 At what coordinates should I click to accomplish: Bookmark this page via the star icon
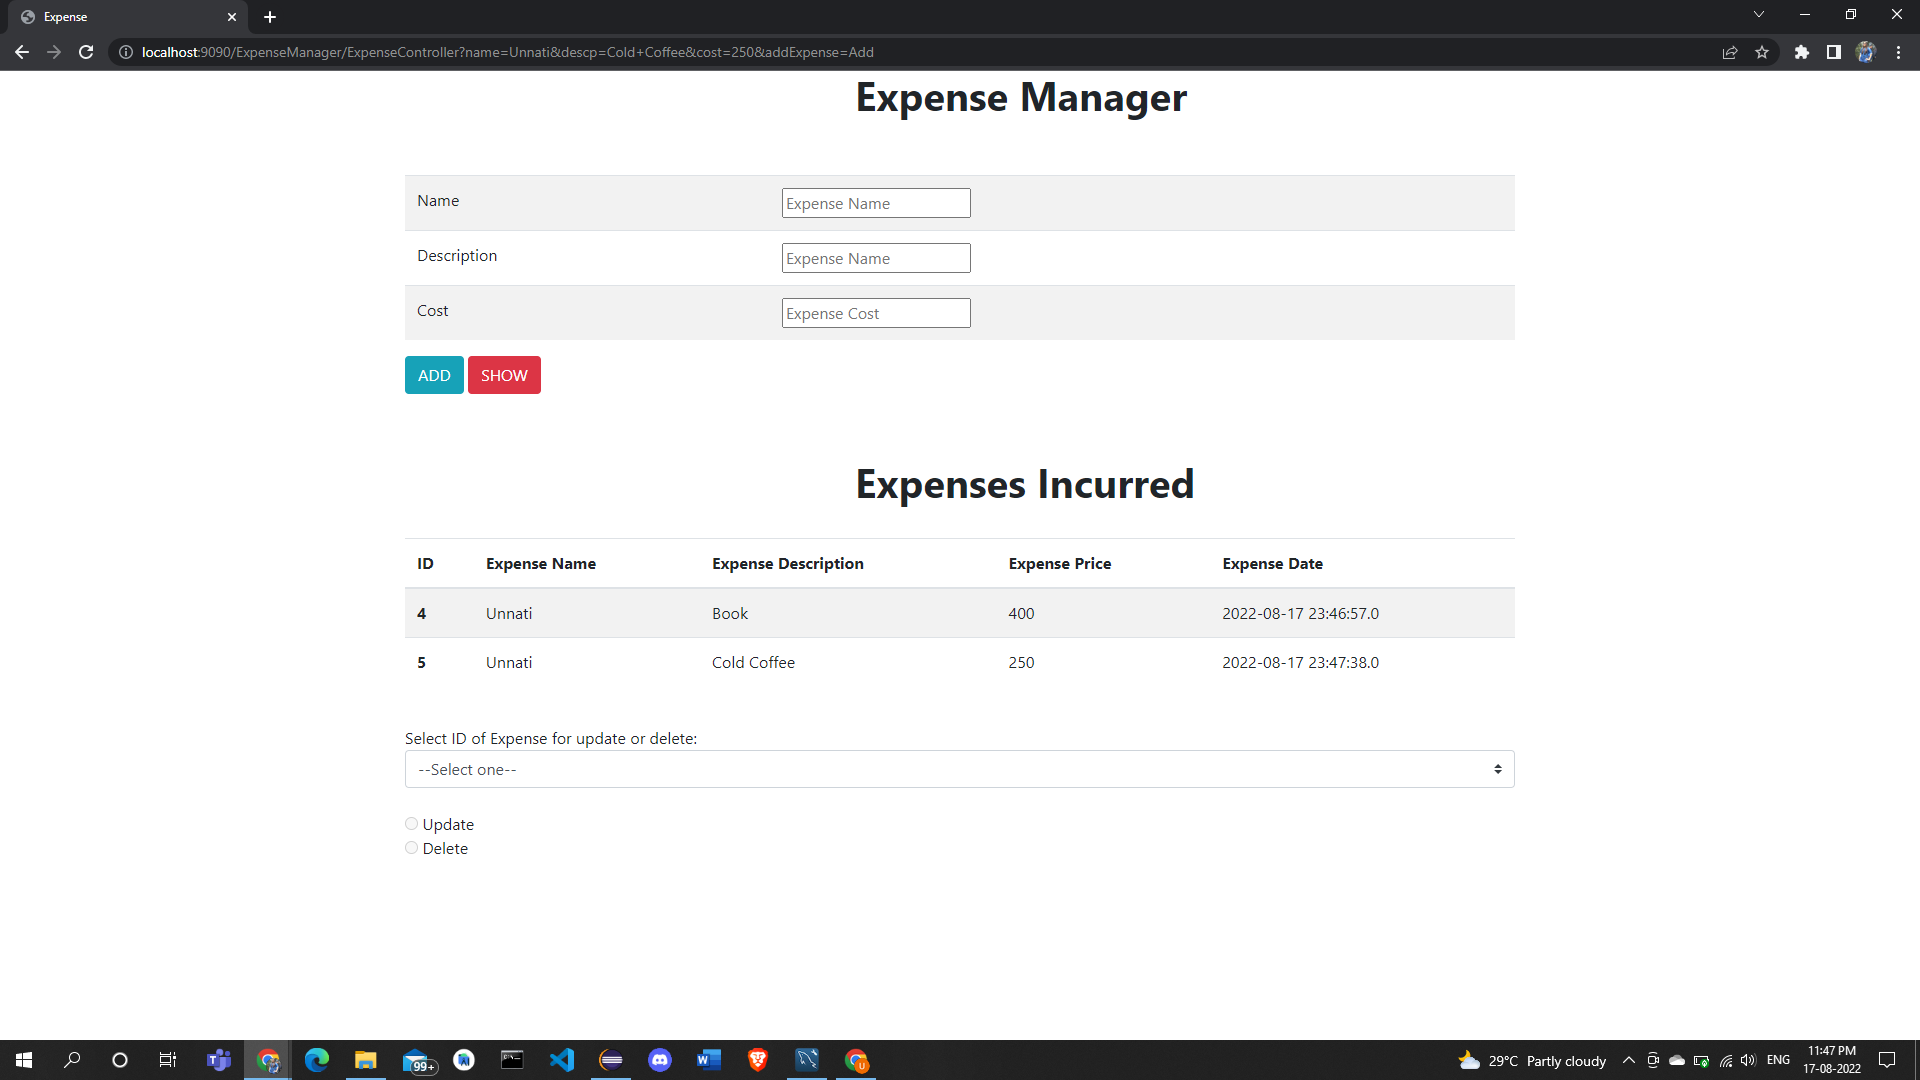click(x=1763, y=52)
